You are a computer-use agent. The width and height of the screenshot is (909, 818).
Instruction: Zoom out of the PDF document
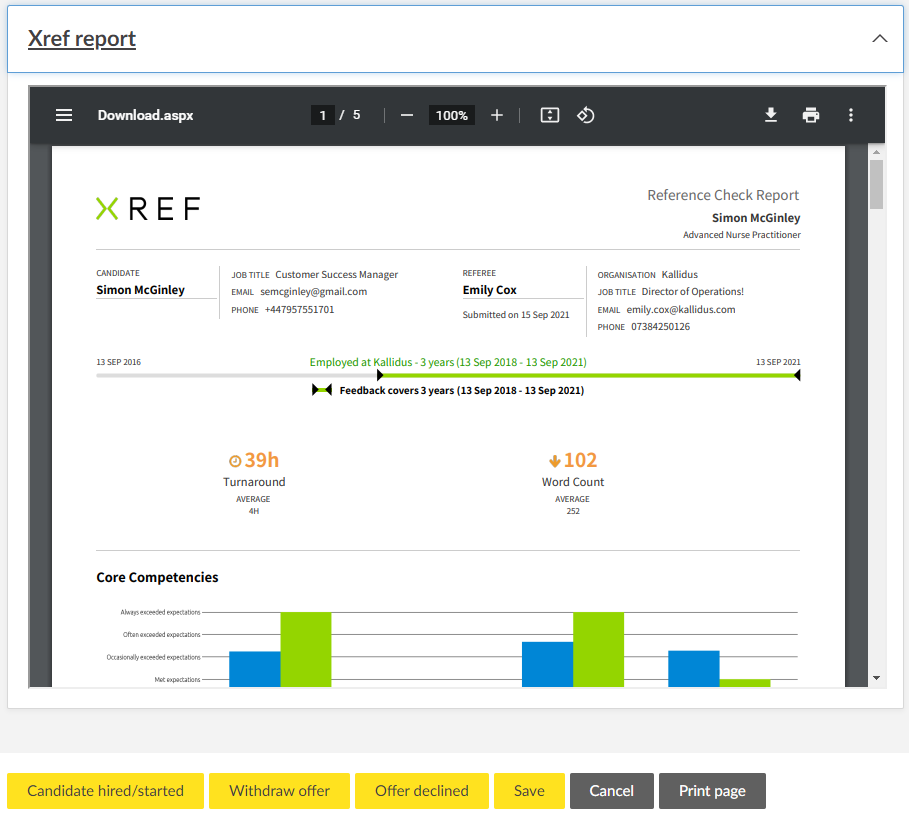click(407, 115)
